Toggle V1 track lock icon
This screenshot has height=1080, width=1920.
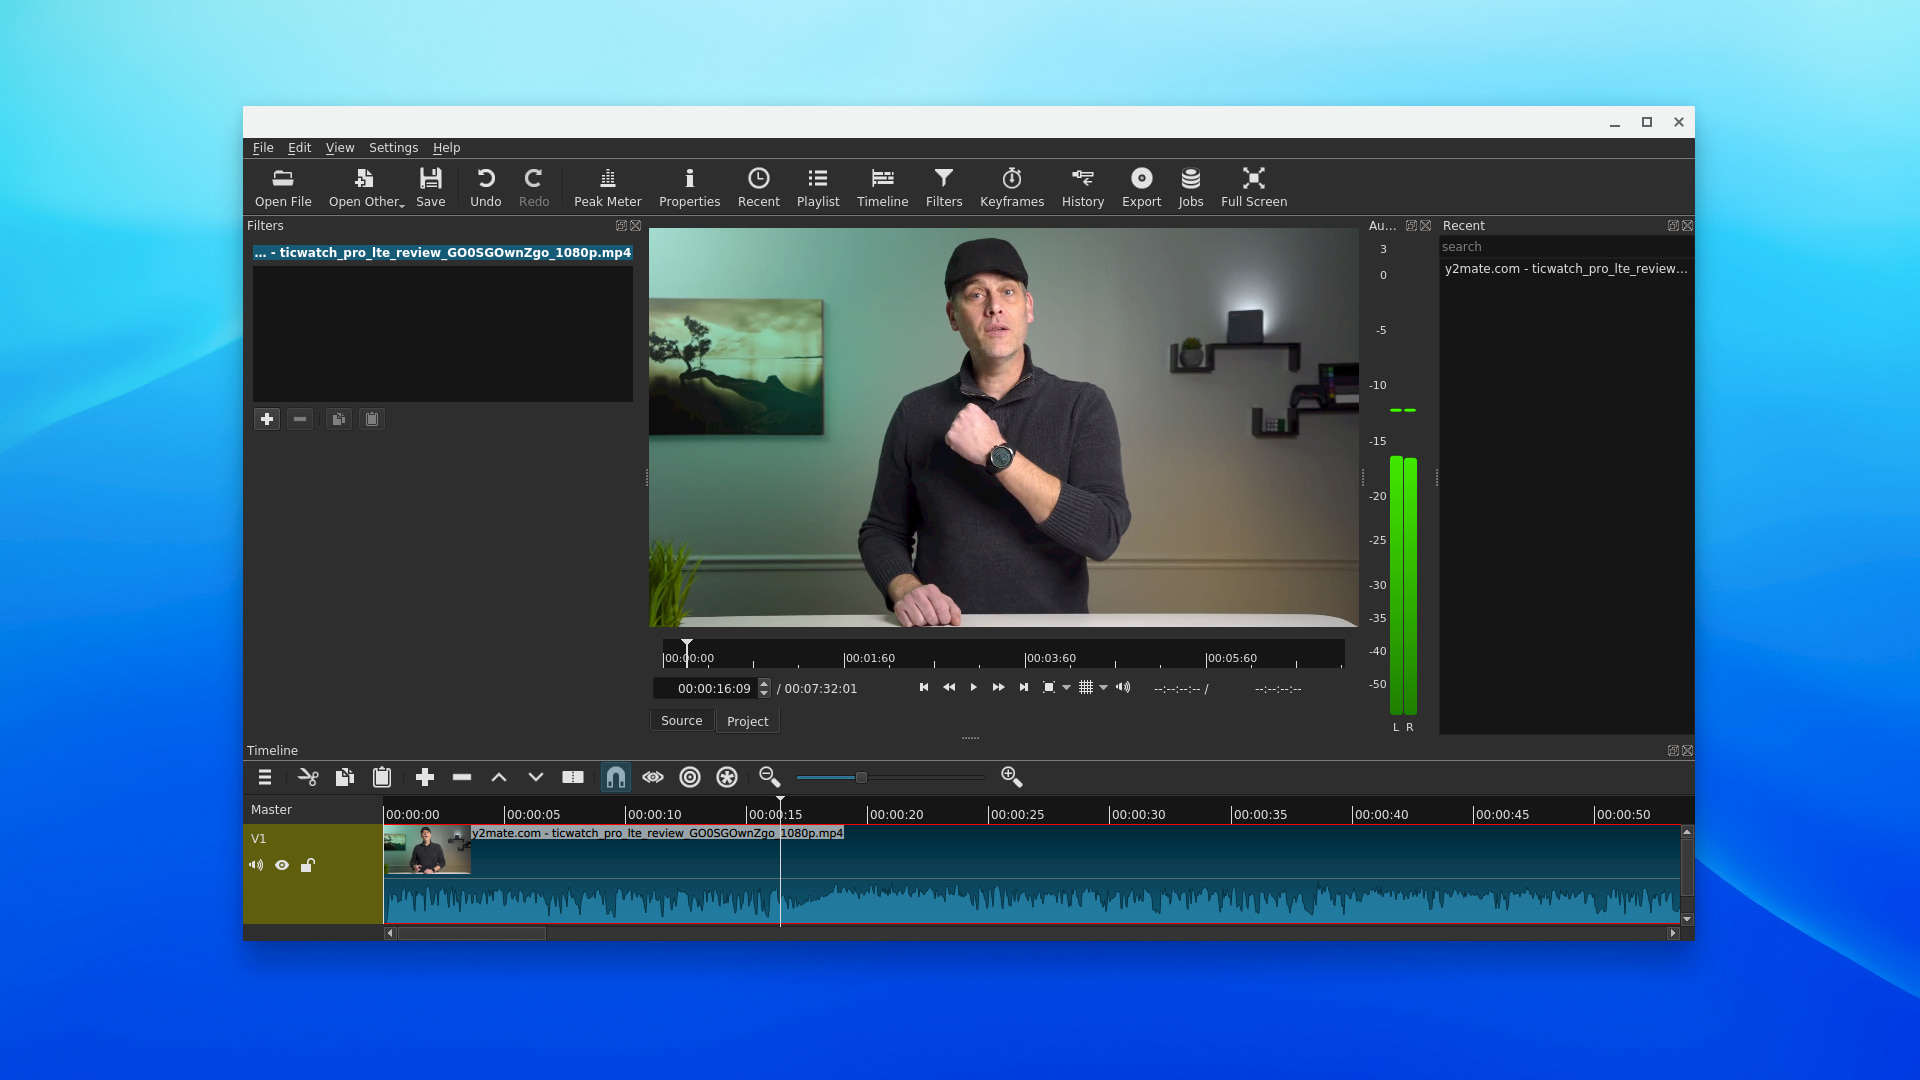[x=307, y=864]
